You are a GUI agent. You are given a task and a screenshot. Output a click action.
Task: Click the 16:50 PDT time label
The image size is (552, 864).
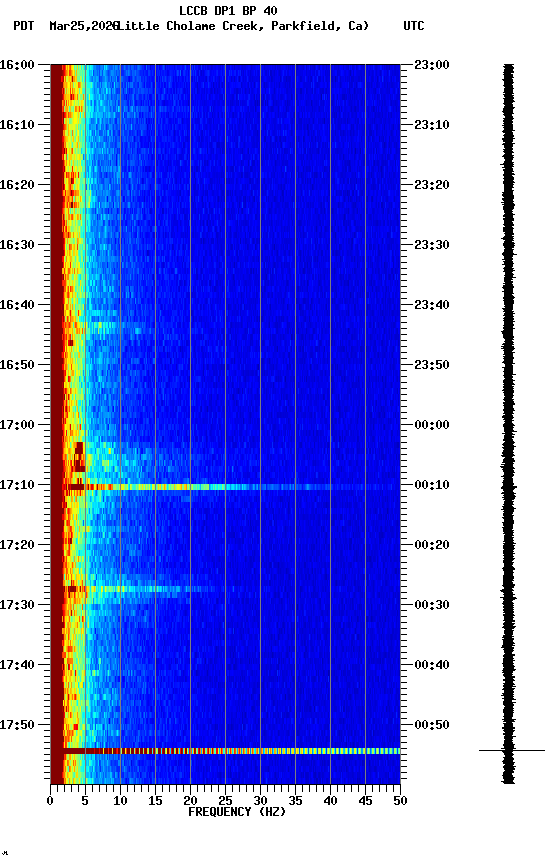(17, 365)
